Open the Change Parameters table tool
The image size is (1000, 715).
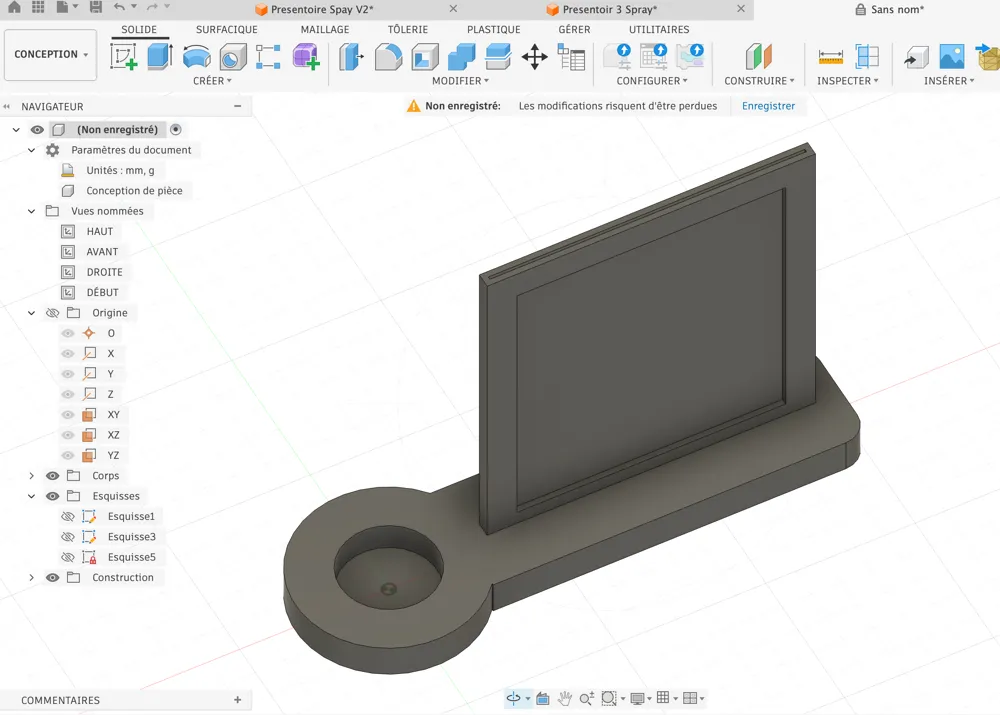pyautogui.click(x=571, y=57)
